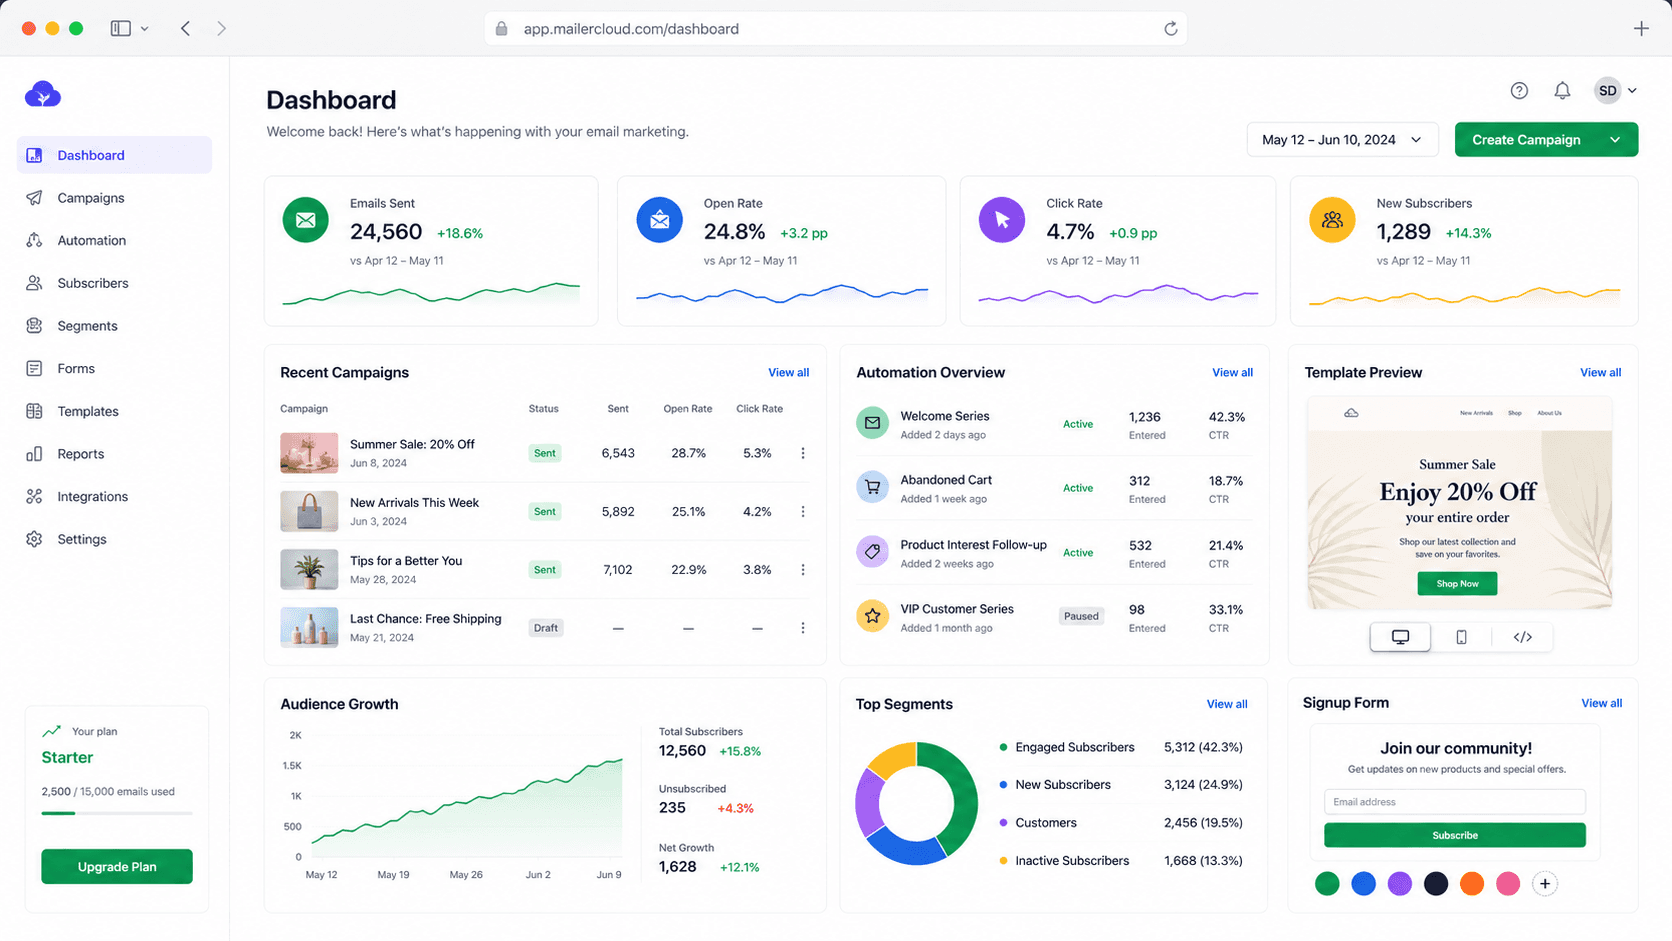
Task: Click the Paused status on VIP Customer Series
Action: (1081, 616)
